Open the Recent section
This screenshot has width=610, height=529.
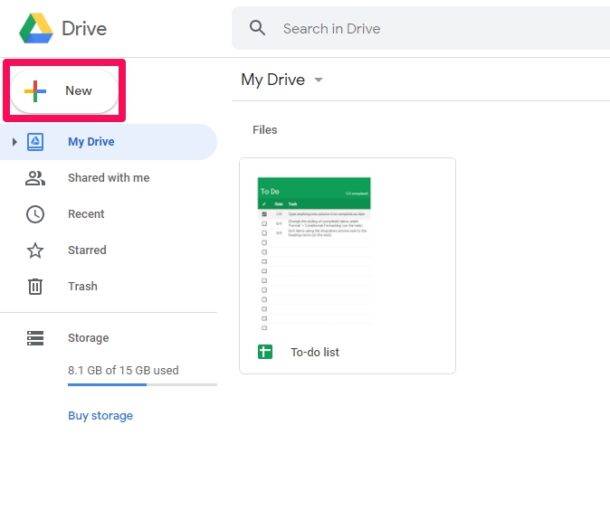pyautogui.click(x=86, y=214)
